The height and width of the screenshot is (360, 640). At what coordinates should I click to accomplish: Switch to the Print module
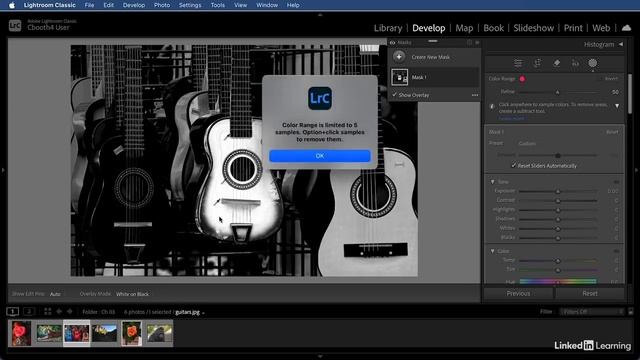tap(573, 28)
